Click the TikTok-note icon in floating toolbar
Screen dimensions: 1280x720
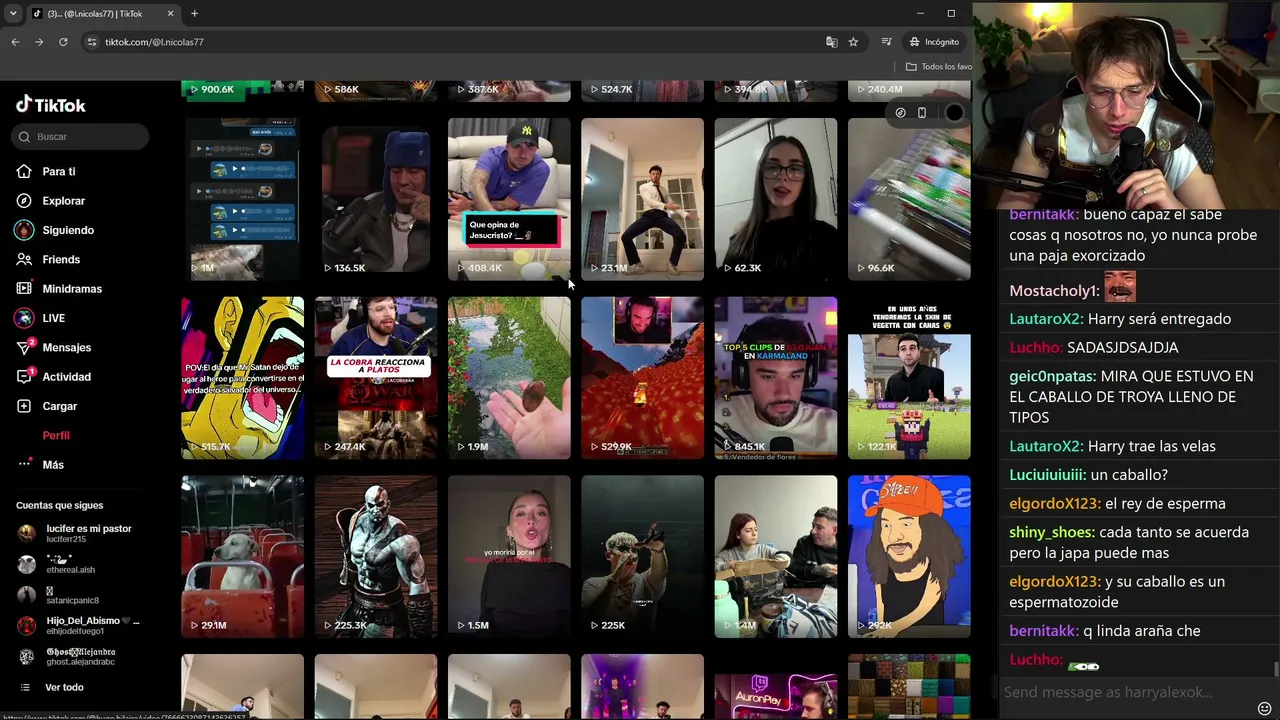click(900, 113)
